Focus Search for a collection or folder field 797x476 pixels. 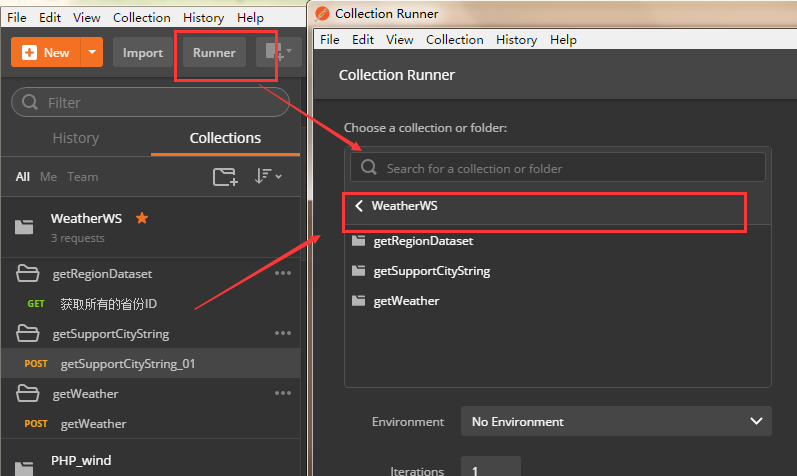pyautogui.click(x=558, y=167)
